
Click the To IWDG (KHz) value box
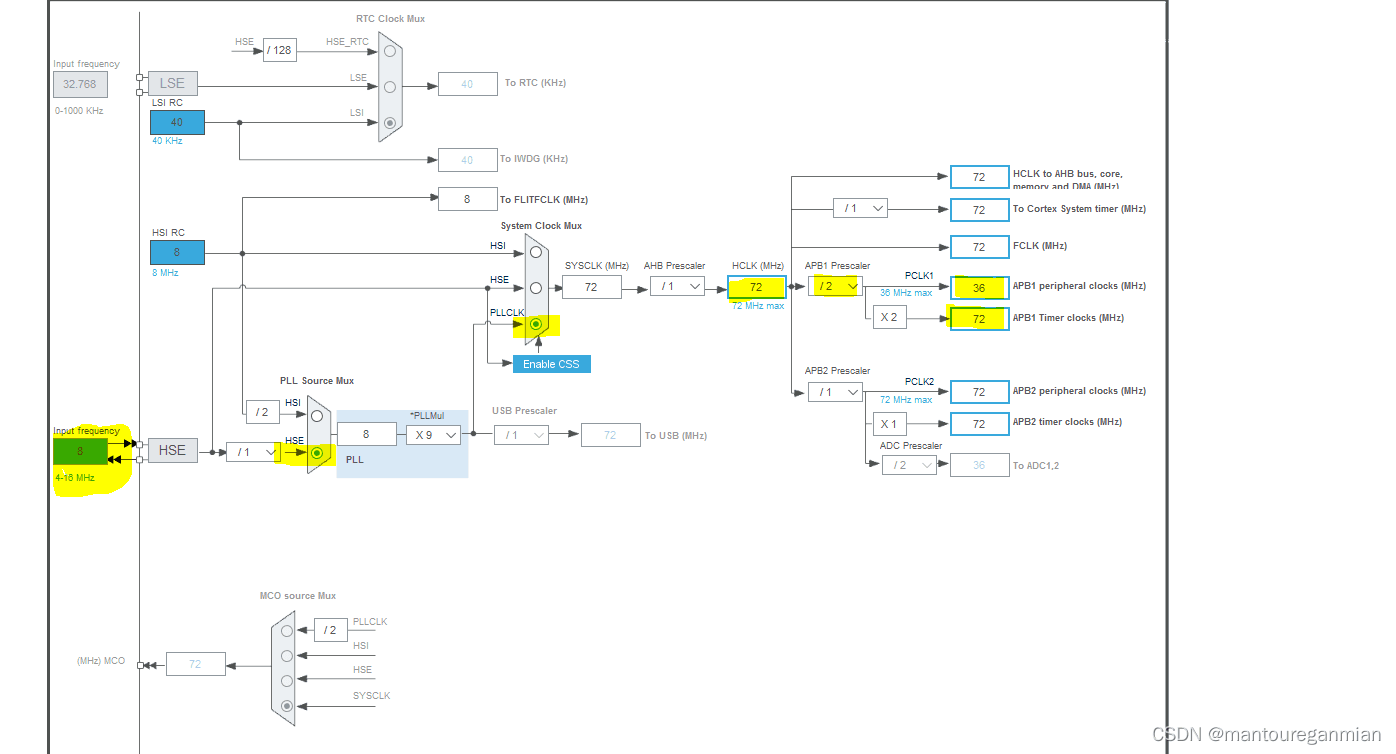click(x=467, y=159)
